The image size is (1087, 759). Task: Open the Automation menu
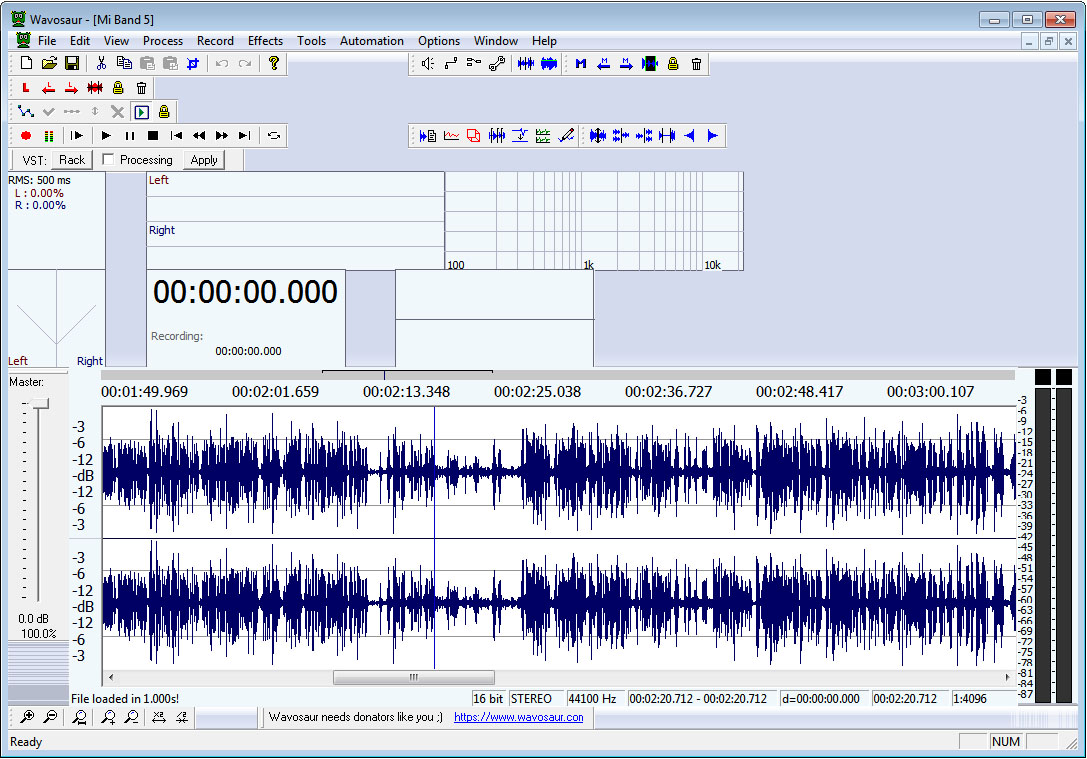point(371,41)
